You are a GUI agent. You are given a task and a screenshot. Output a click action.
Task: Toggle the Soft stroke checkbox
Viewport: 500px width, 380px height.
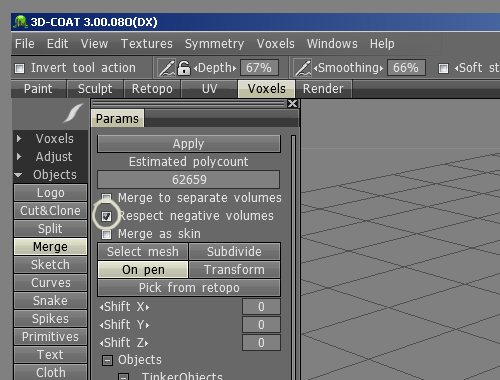tap(443, 68)
